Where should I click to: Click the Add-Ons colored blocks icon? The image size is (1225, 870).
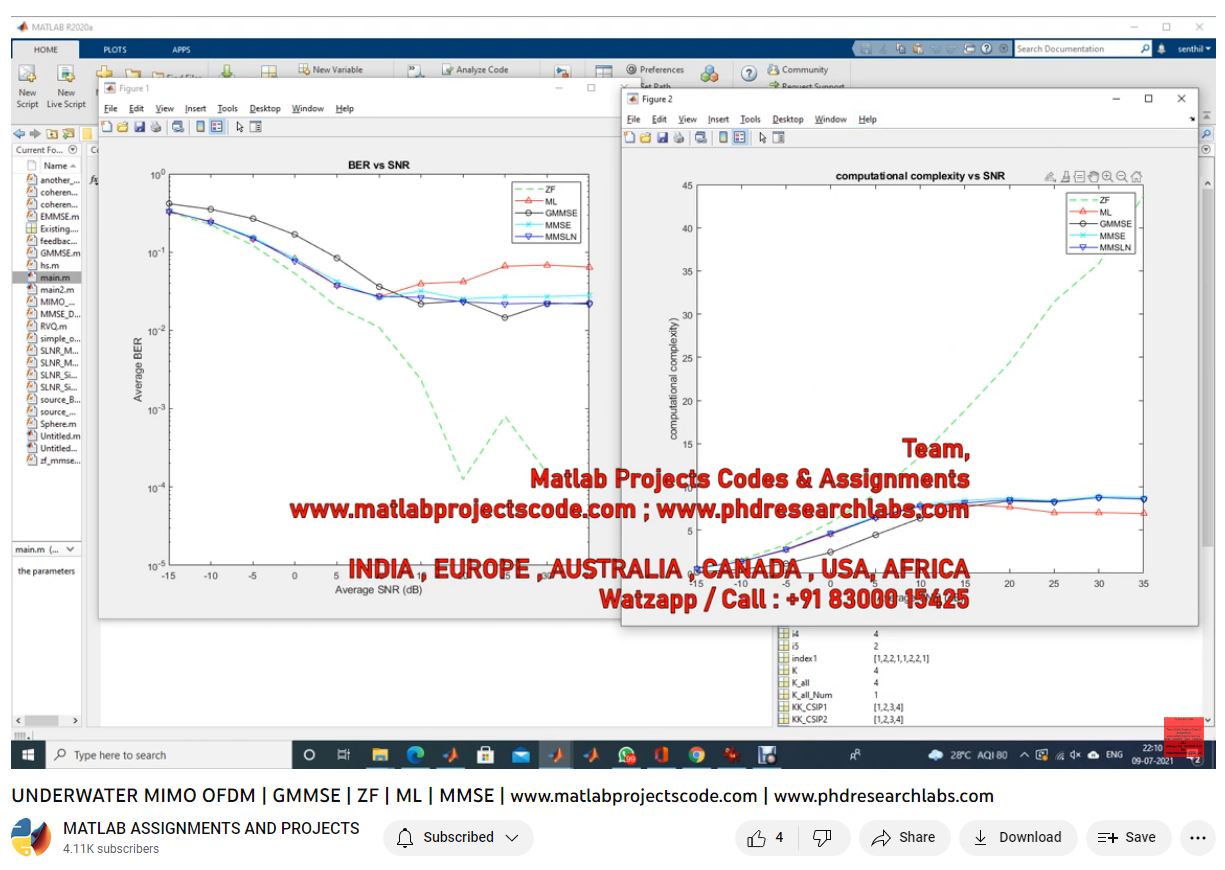709,74
